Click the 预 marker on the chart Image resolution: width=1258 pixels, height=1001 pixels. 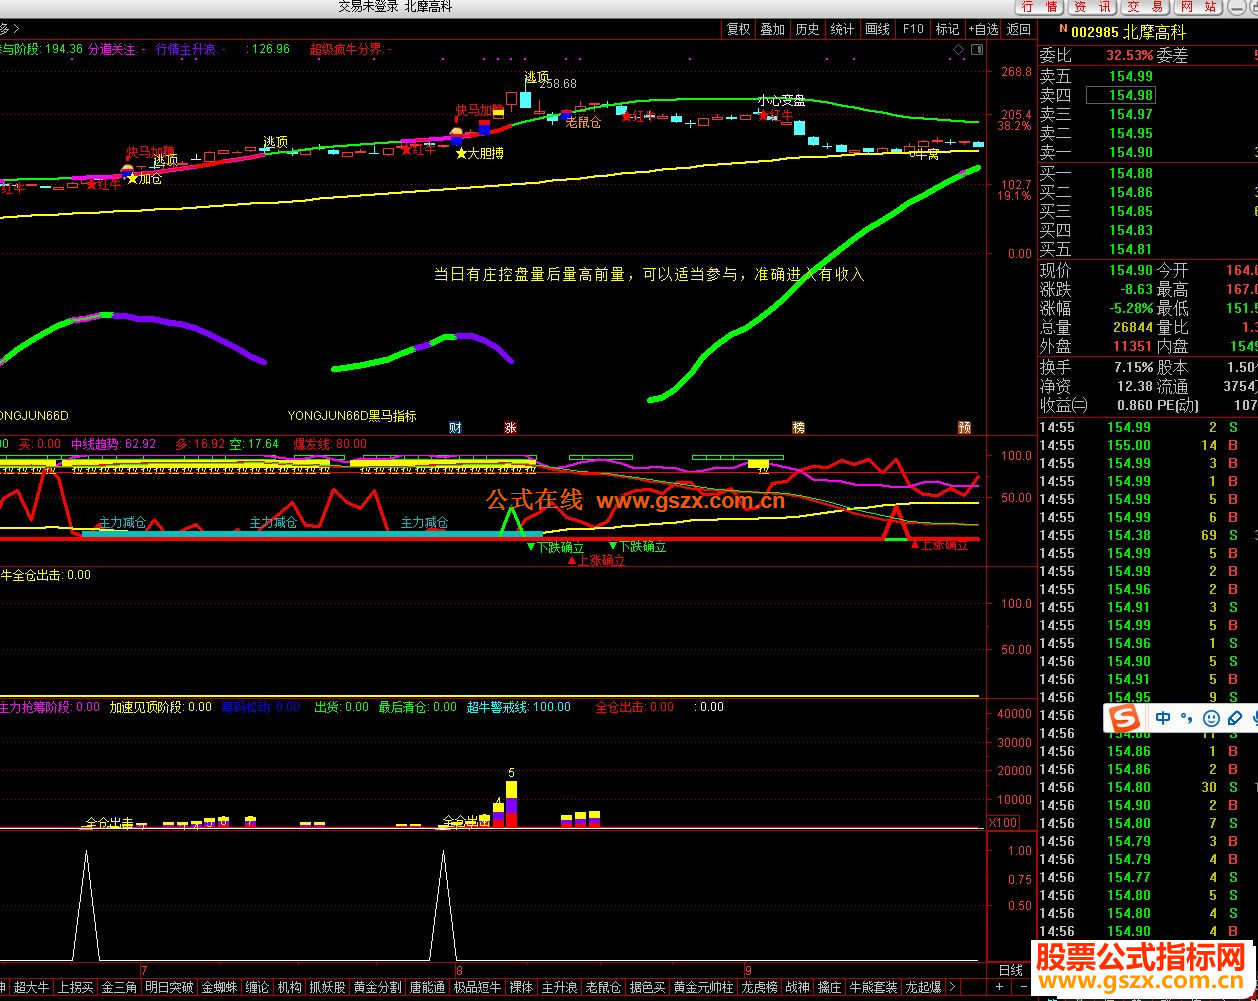pyautogui.click(x=964, y=427)
